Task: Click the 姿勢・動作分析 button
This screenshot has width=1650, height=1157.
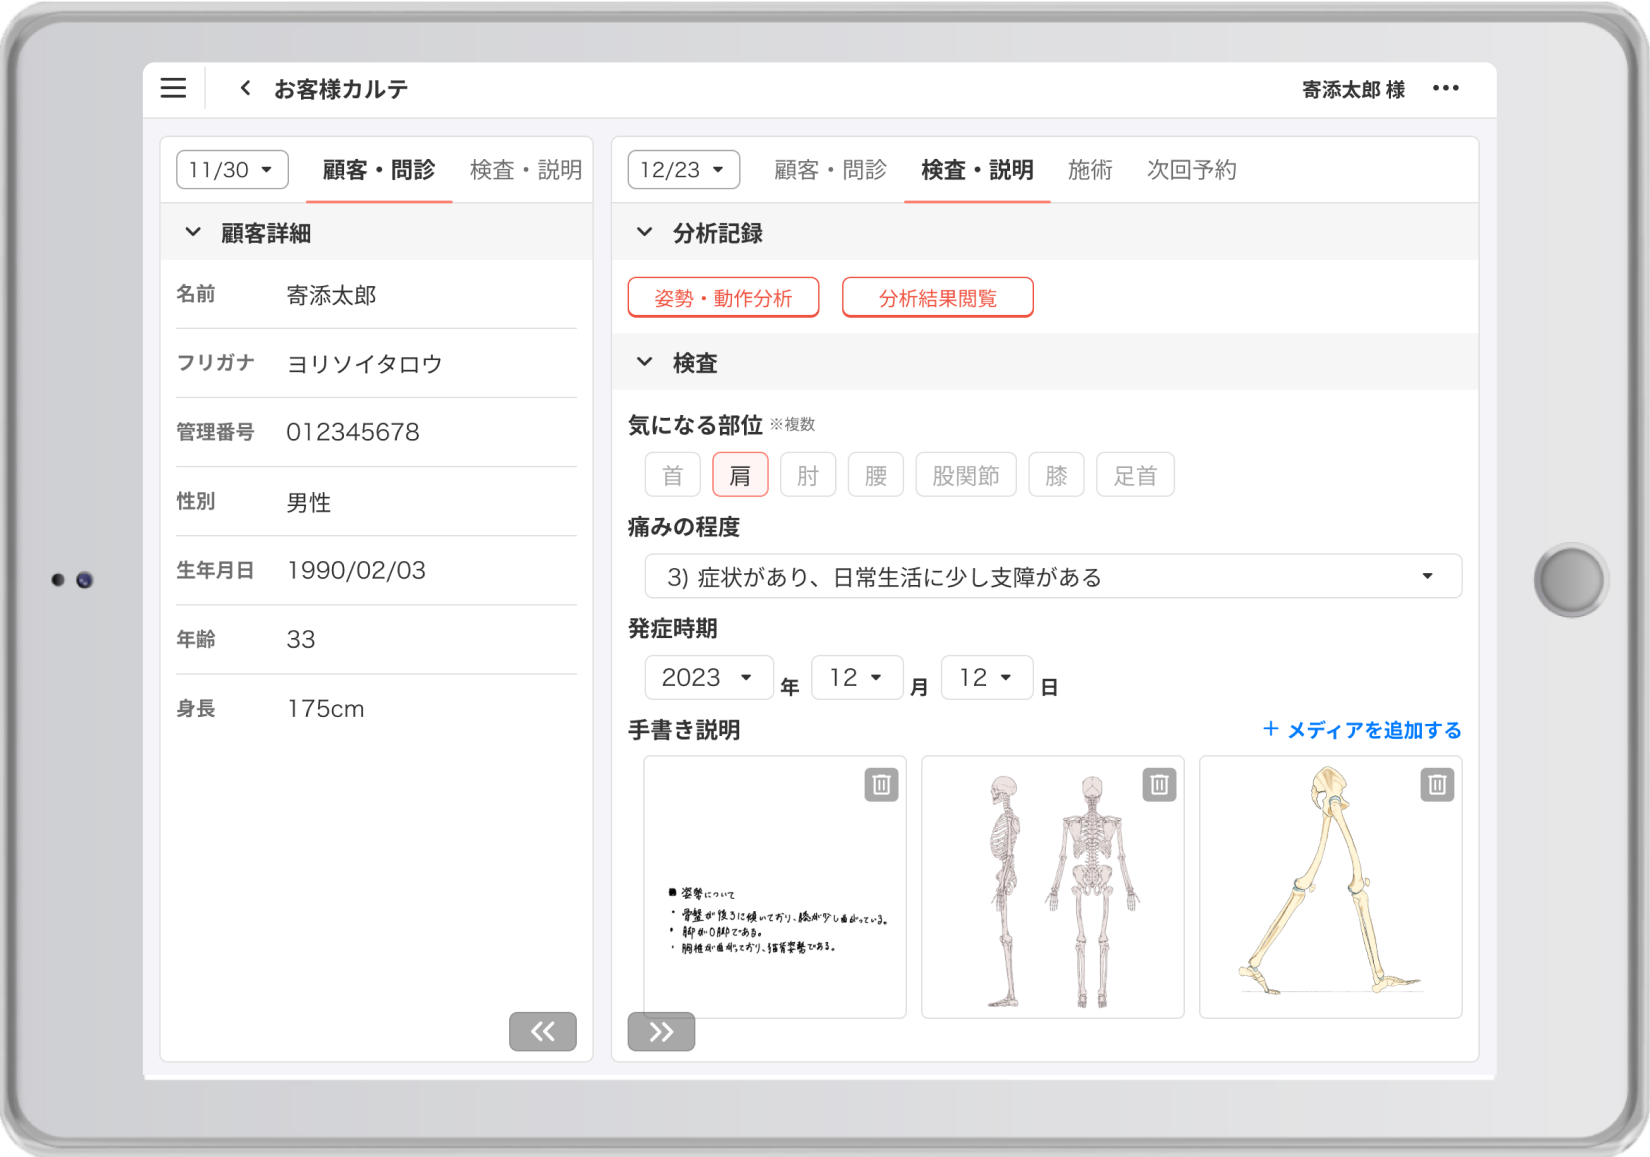Action: point(723,298)
